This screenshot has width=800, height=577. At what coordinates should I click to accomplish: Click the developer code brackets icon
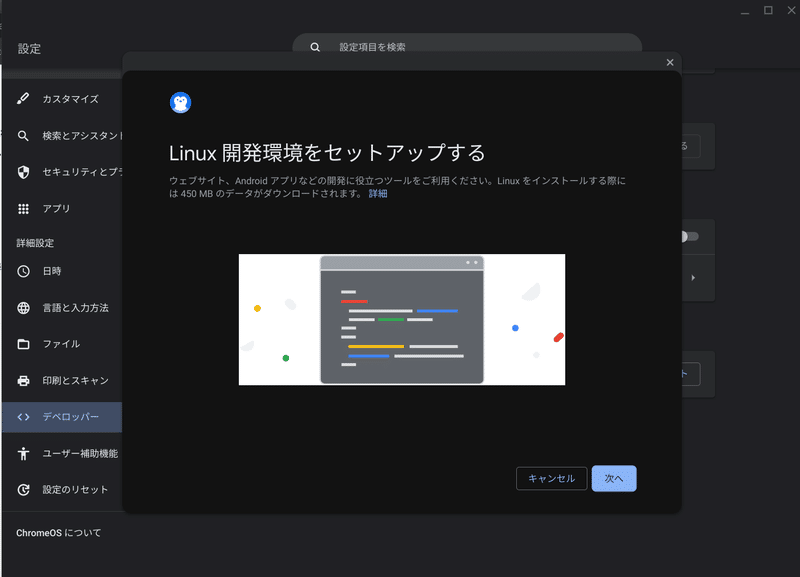pos(23,417)
